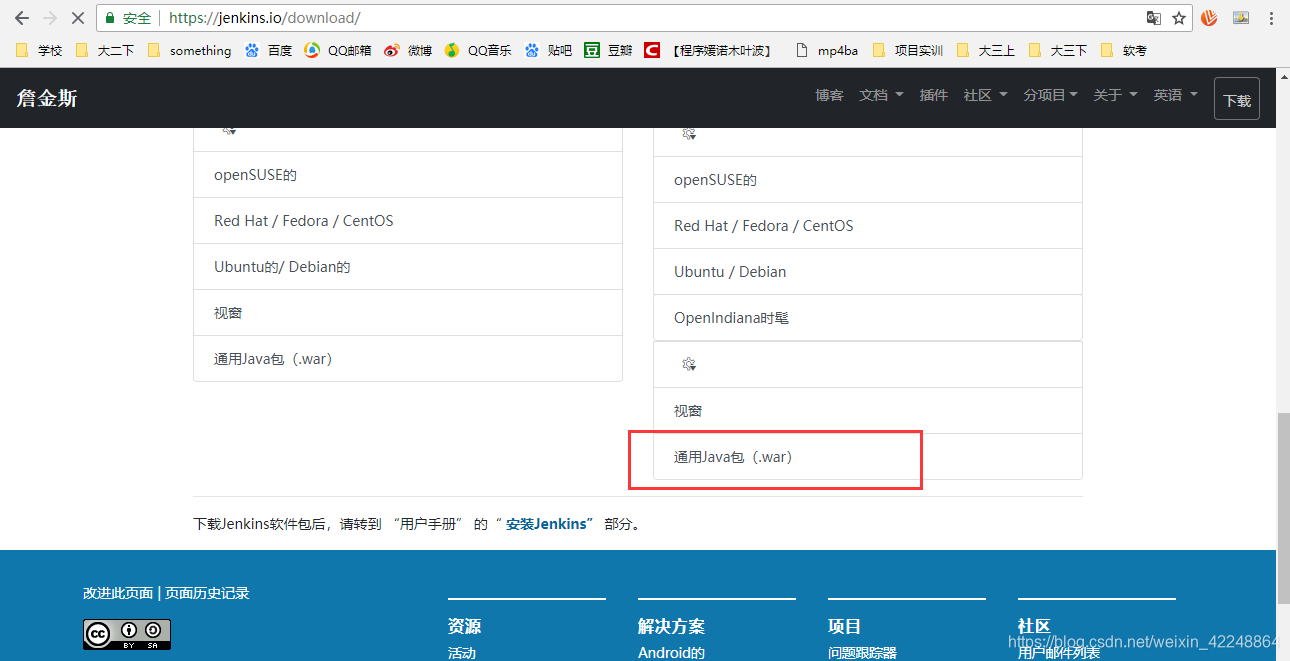Open Android的 under 解决方案 in footer
Image resolution: width=1290 pixels, height=661 pixels.
(671, 653)
